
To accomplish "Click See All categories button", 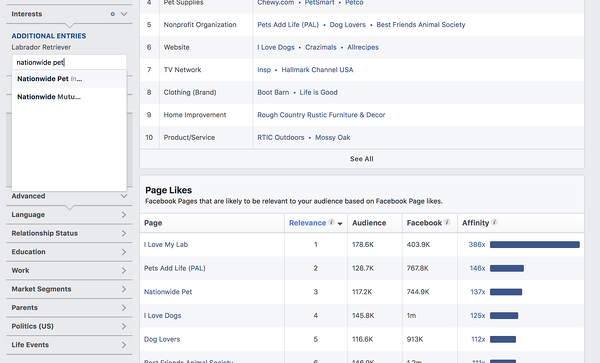I will coord(362,159).
